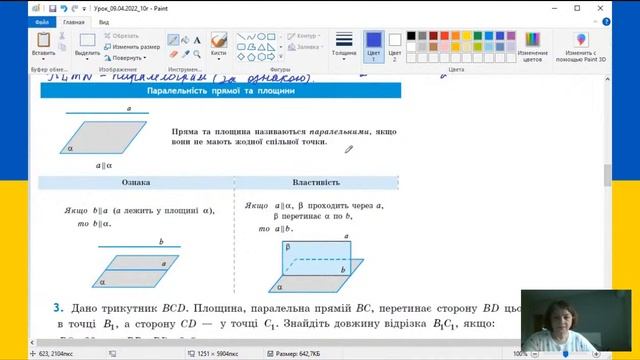The image size is (640, 360).
Task: Choose the Curve shape
Action: (x=251, y=37)
